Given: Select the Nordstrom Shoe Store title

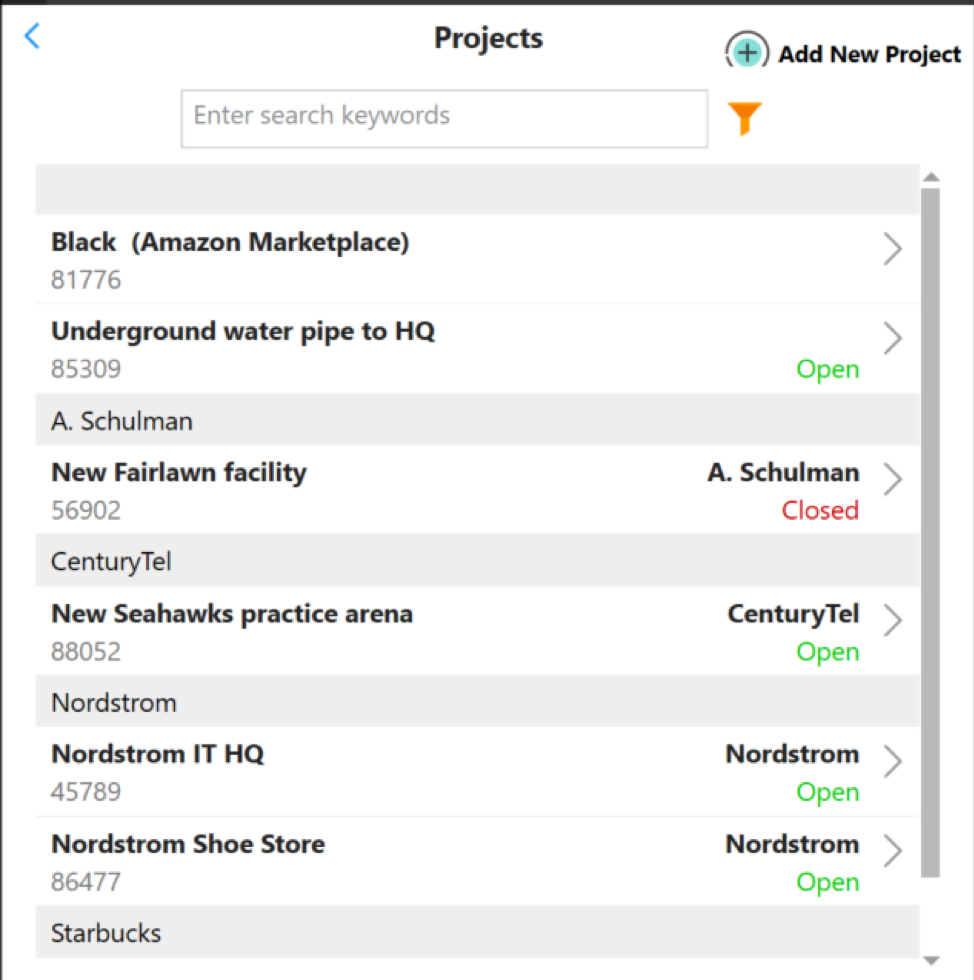Looking at the screenshot, I should [x=188, y=844].
